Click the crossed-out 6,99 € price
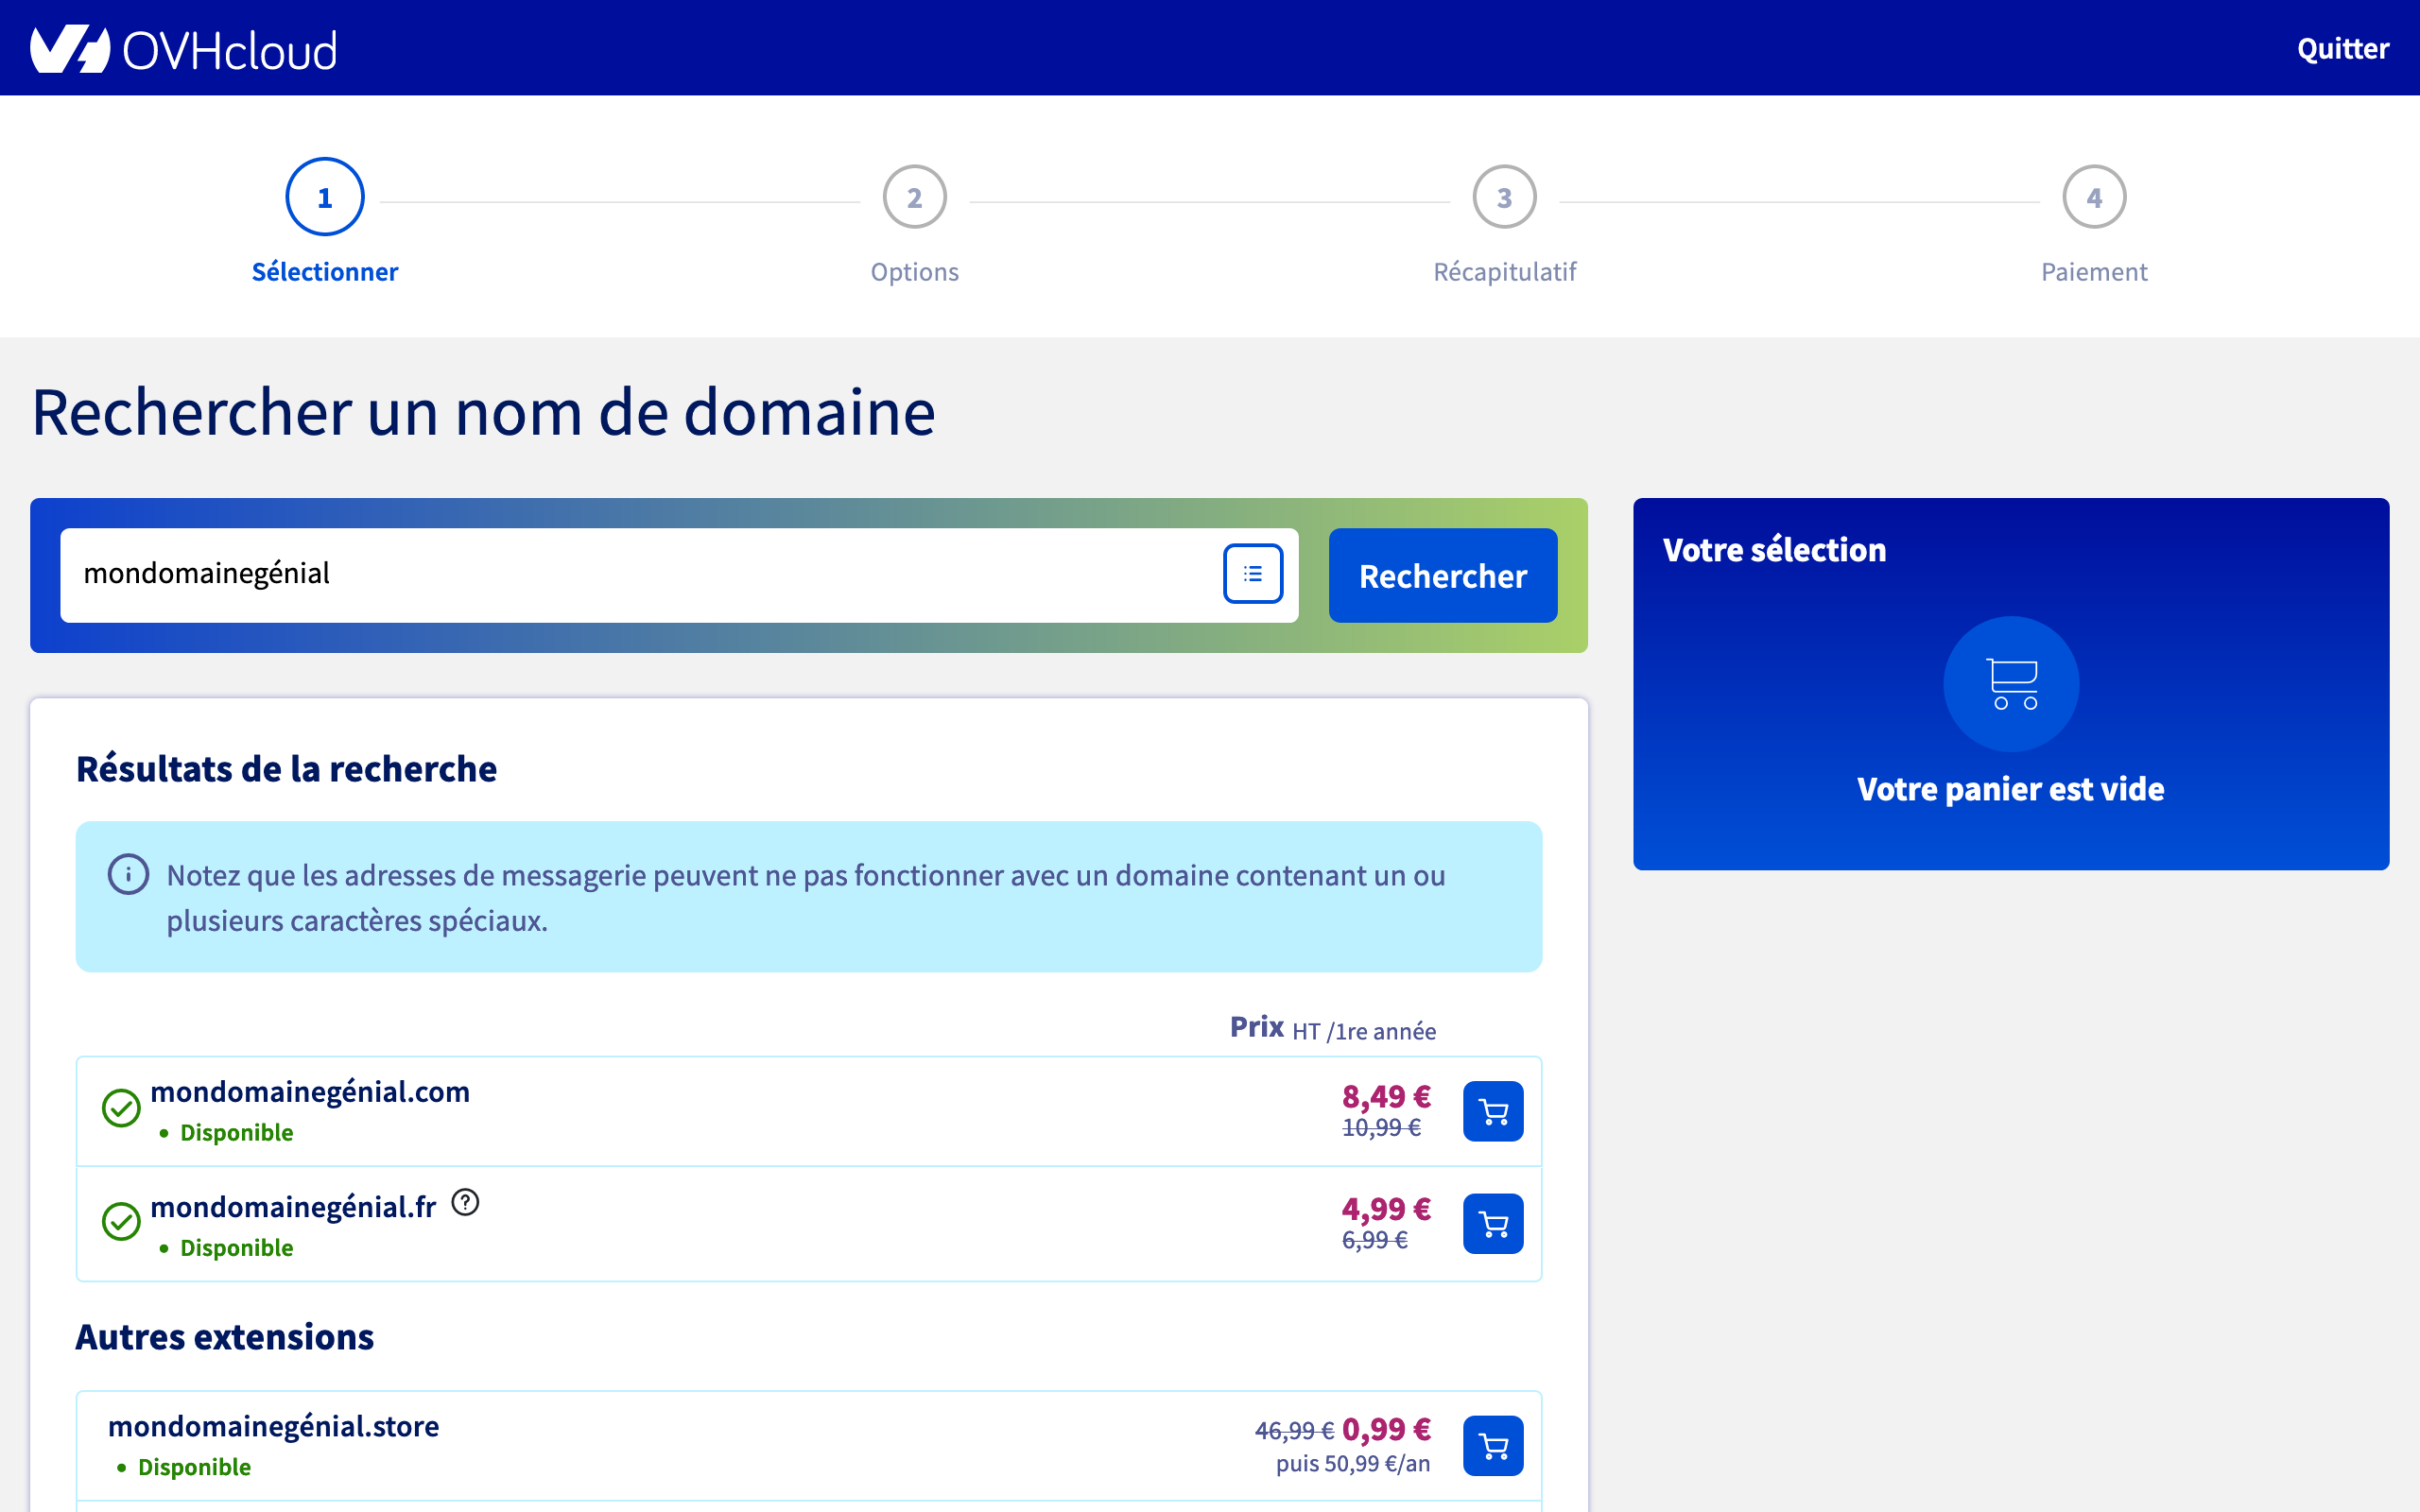The width and height of the screenshot is (2420, 1512). click(1375, 1240)
